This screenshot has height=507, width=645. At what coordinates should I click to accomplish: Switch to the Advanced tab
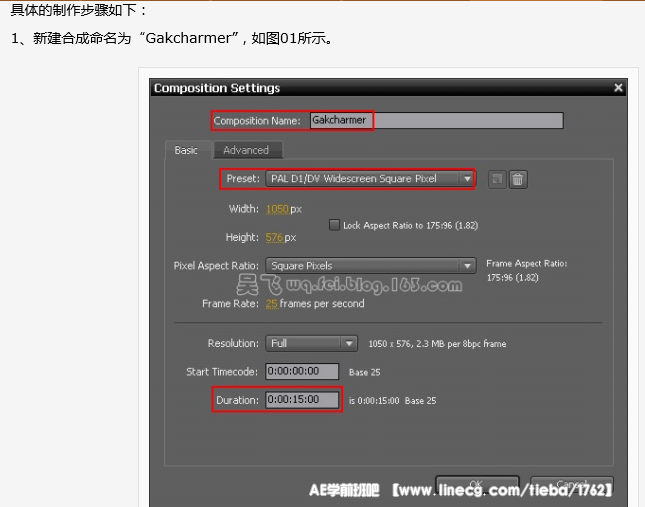click(246, 150)
